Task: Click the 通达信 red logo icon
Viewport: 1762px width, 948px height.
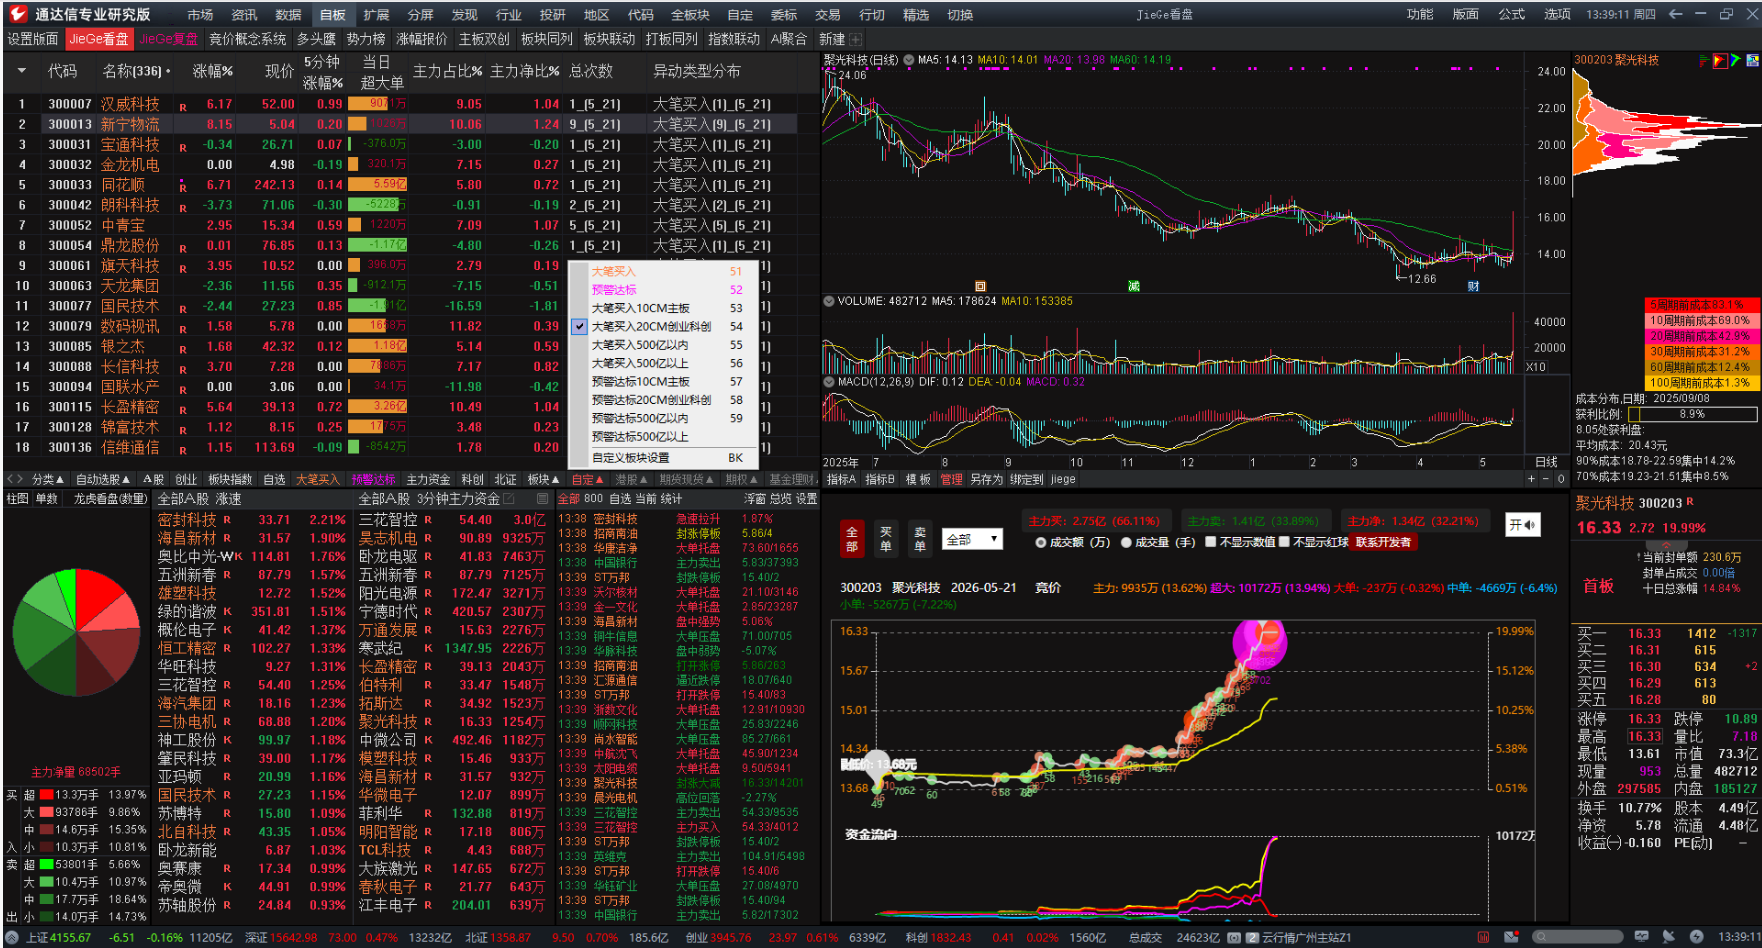Action: [18, 14]
